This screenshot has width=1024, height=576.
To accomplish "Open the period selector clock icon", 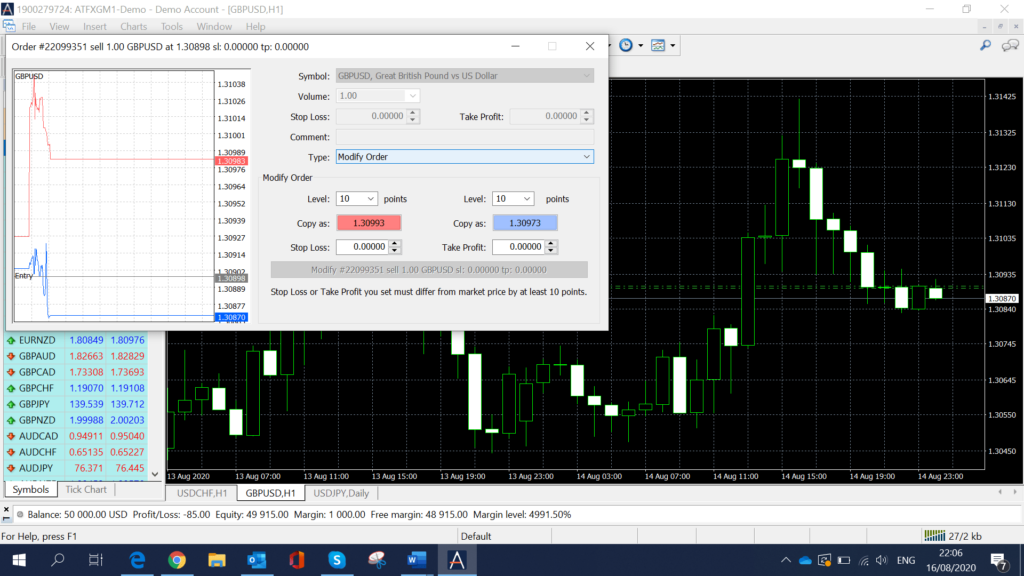I will (624, 45).
